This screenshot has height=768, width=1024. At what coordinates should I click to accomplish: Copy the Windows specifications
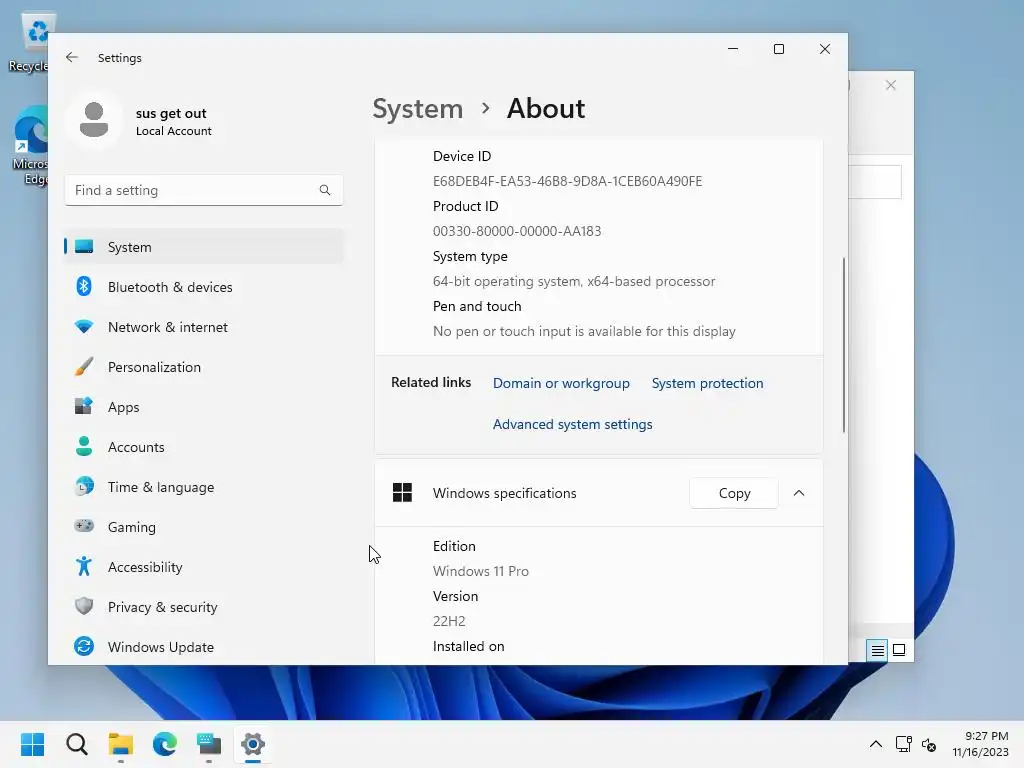[734, 493]
